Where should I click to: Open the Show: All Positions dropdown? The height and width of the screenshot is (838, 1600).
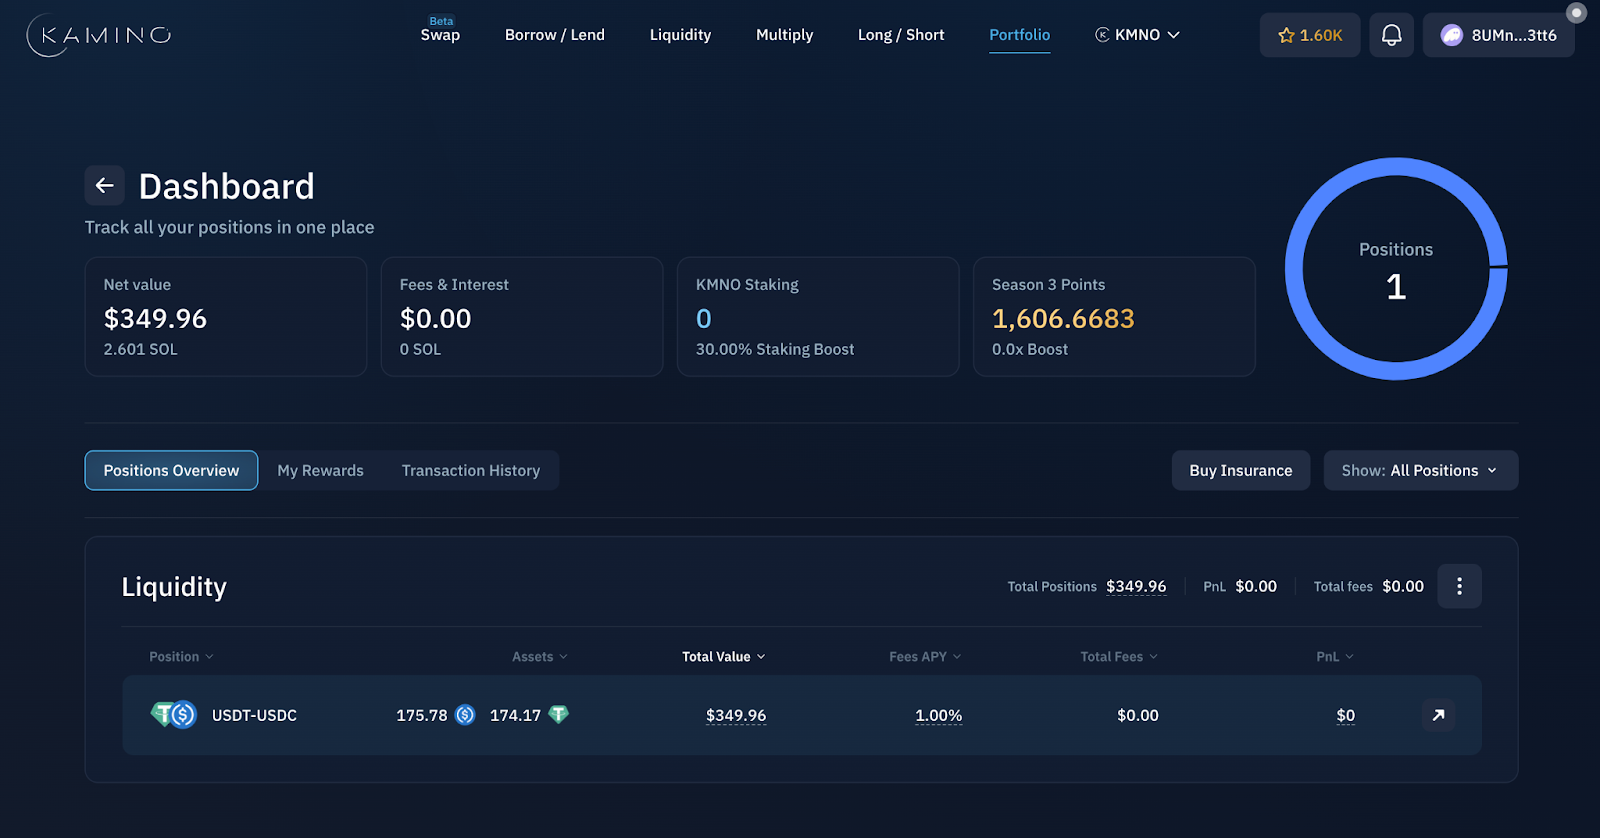[1421, 470]
